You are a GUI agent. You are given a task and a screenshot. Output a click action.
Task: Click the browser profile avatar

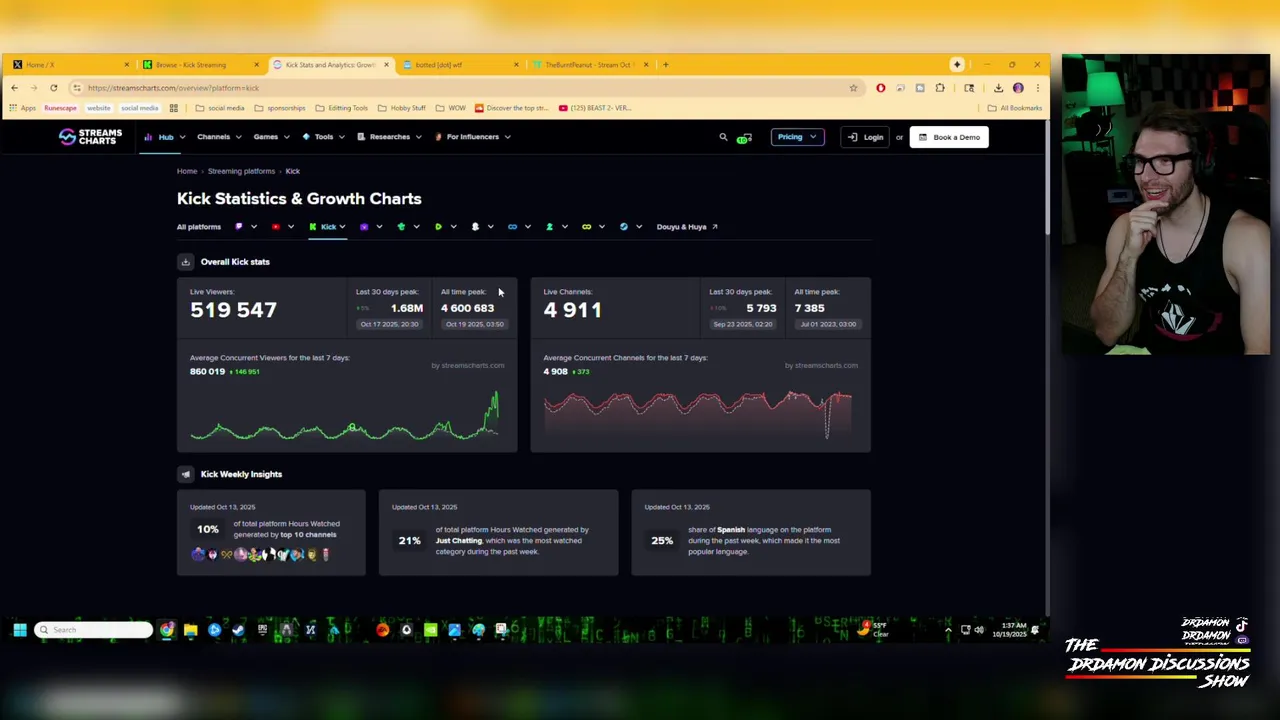point(1018,88)
